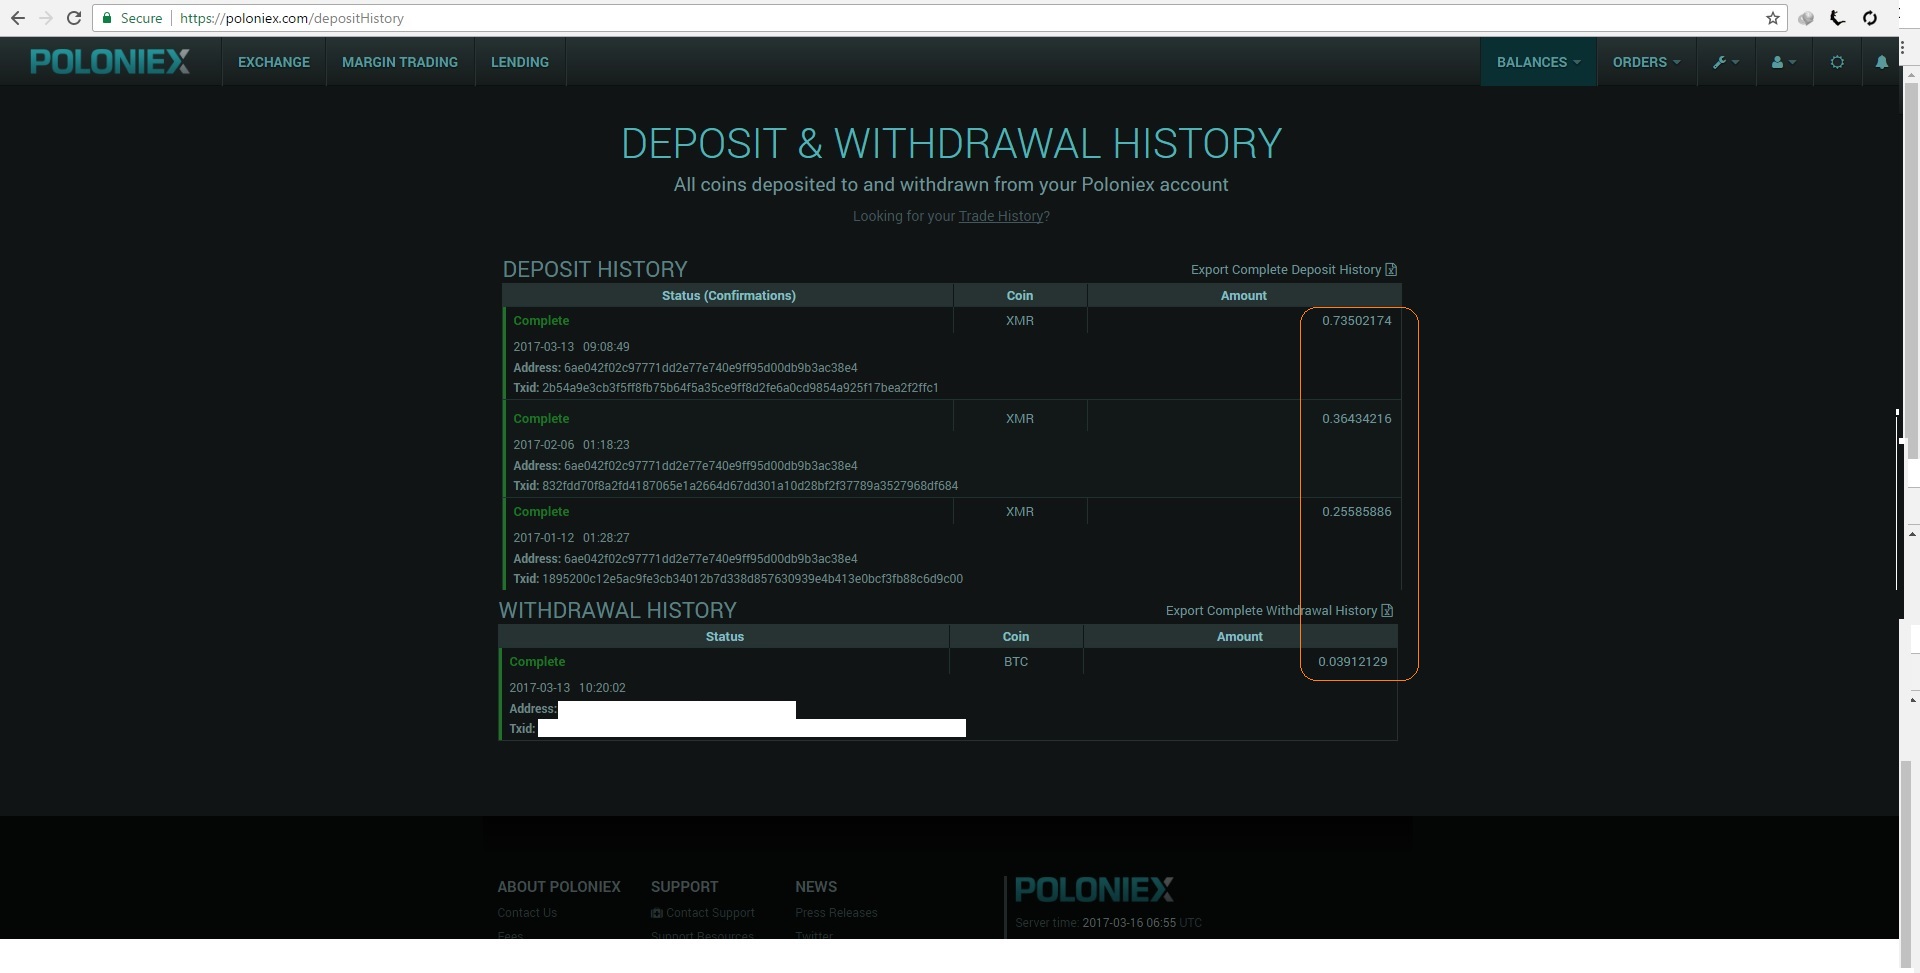Click the ABOUT POLONIEX footer heading
Viewport: 1920px width, 973px height.
coord(559,887)
